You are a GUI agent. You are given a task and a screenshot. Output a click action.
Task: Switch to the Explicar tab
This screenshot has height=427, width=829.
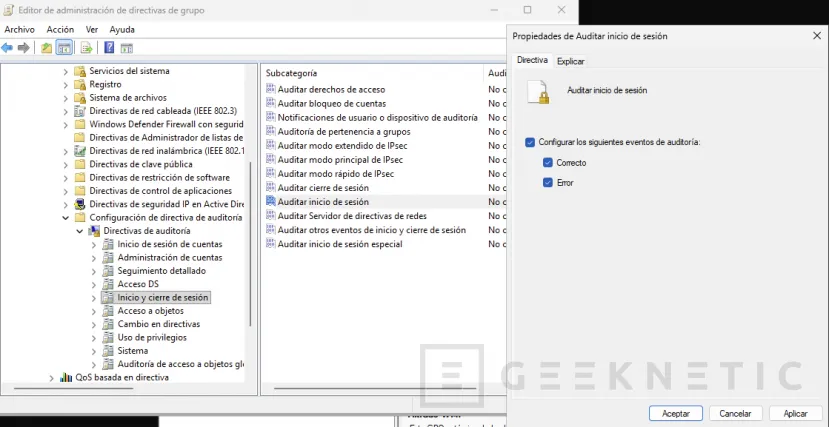tap(570, 61)
